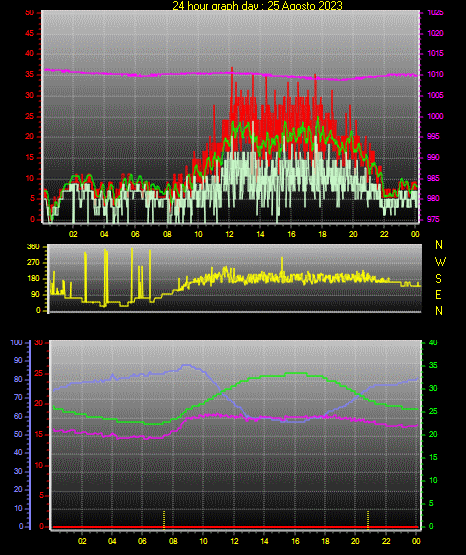Click red 35 label on wind speed axis
The height and width of the screenshot is (555, 466).
tap(29, 74)
